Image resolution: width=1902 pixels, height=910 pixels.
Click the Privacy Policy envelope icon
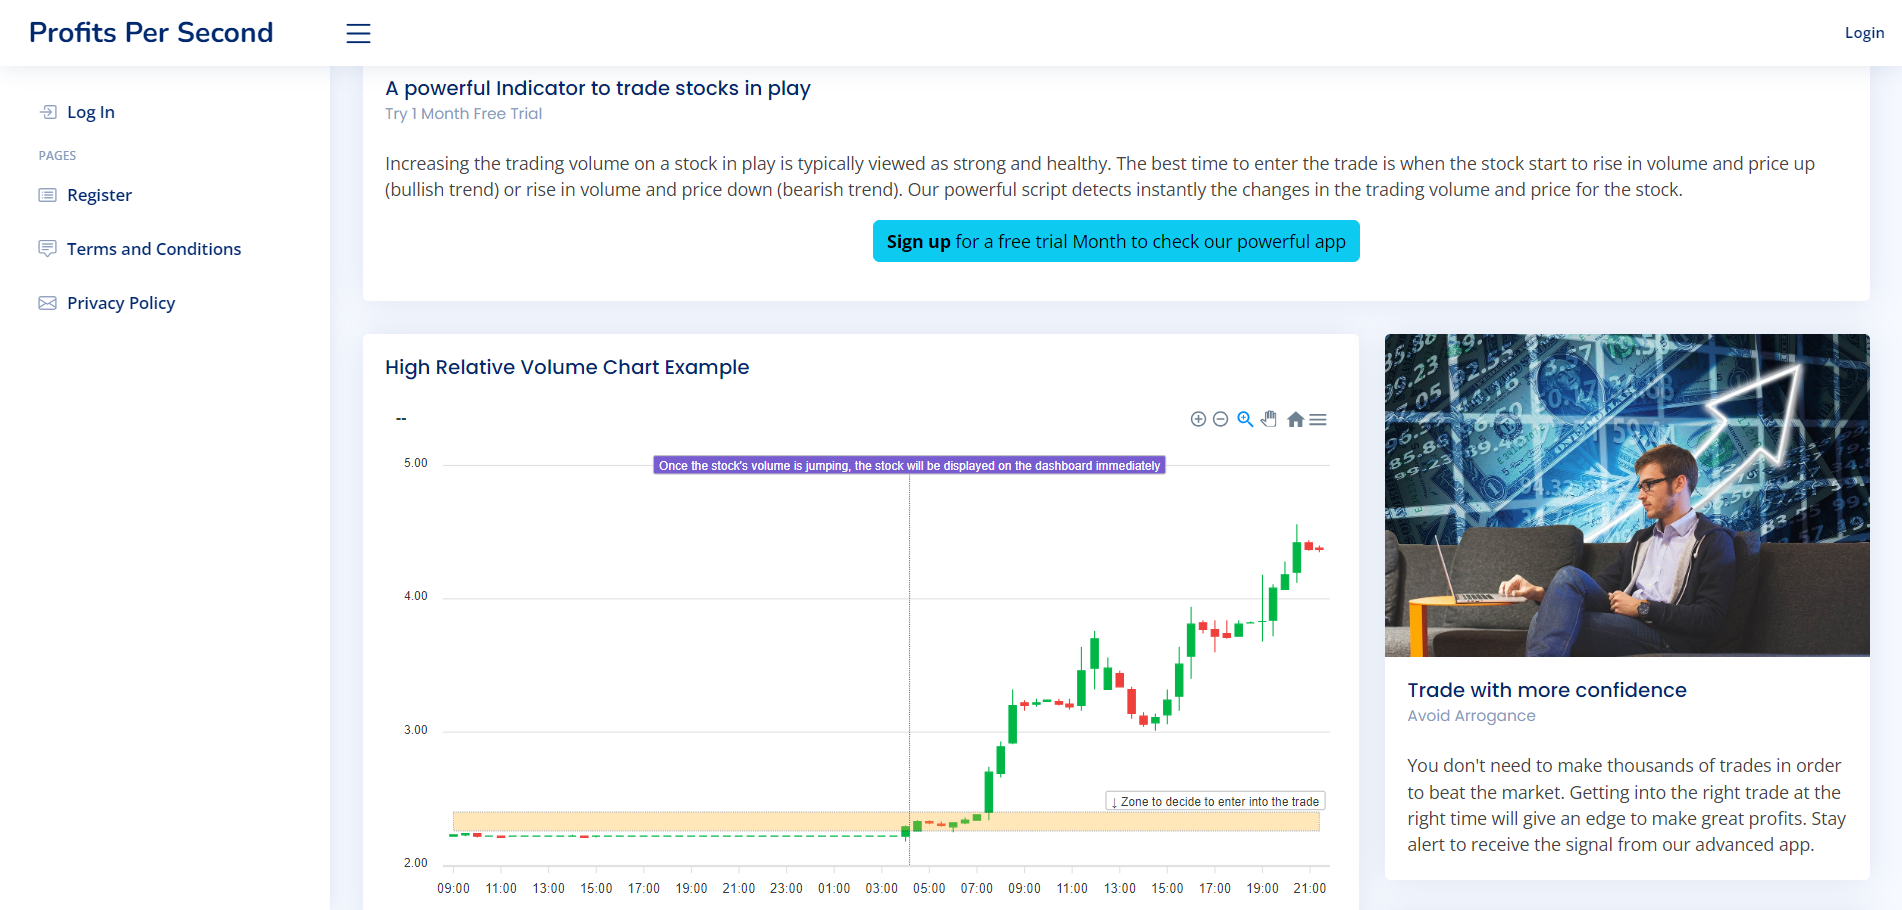pos(47,303)
